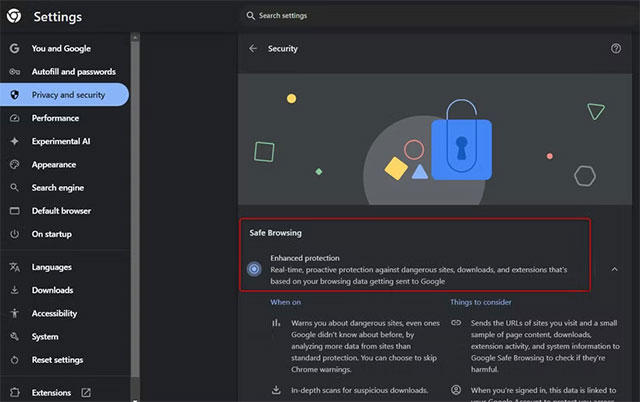This screenshot has height=402, width=640.
Task: Click 'Sends the URLs of sites you visit' paragraph
Action: (545, 346)
